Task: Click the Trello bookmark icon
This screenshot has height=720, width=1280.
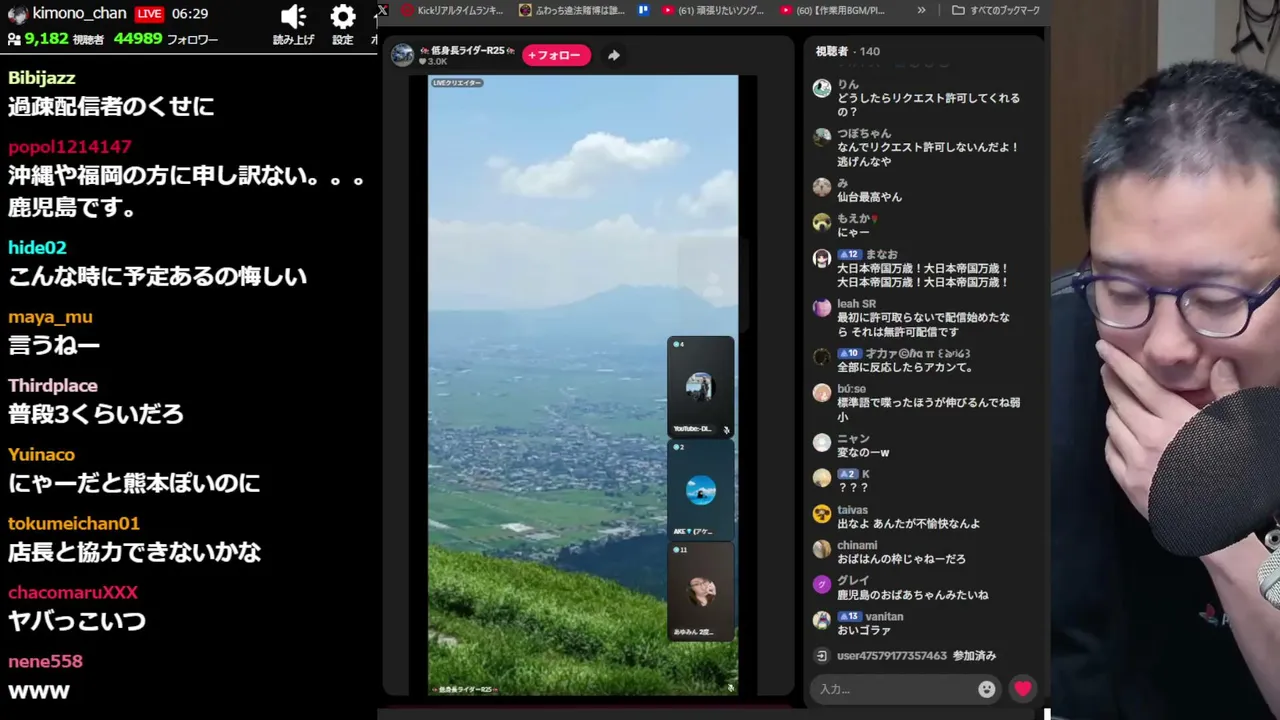Action: point(643,10)
